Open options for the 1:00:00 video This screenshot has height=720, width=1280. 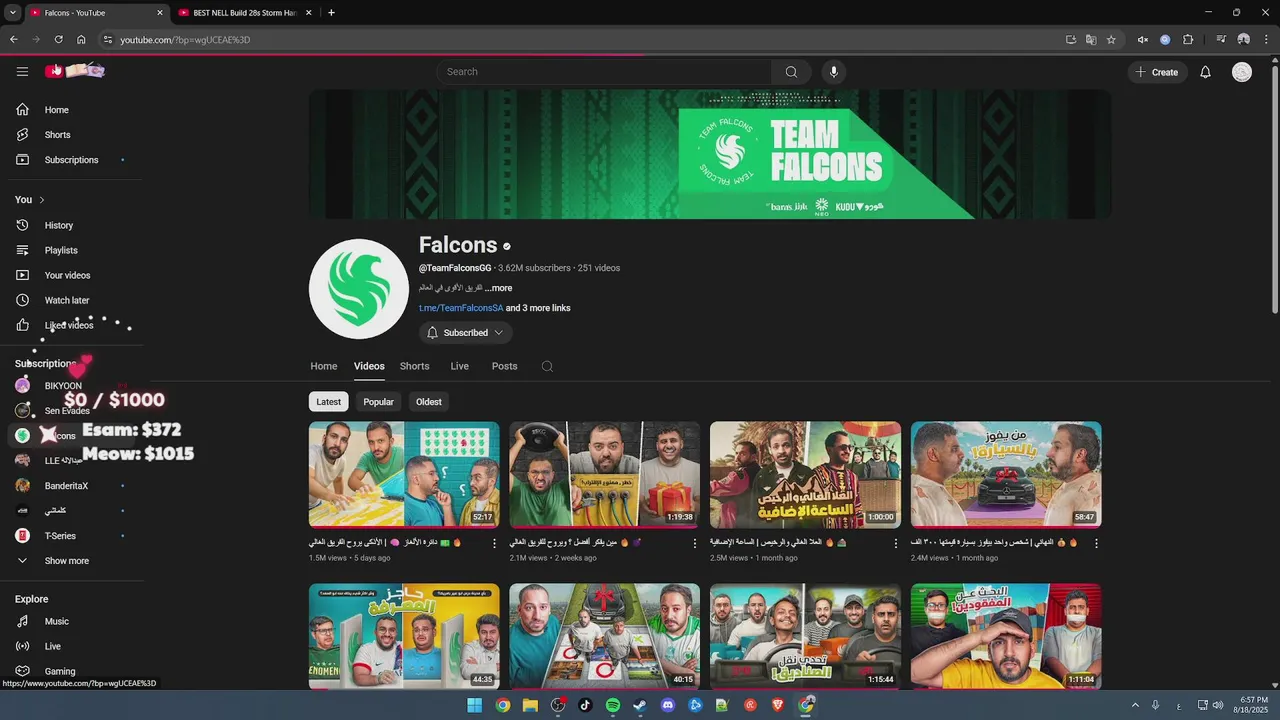click(x=896, y=543)
